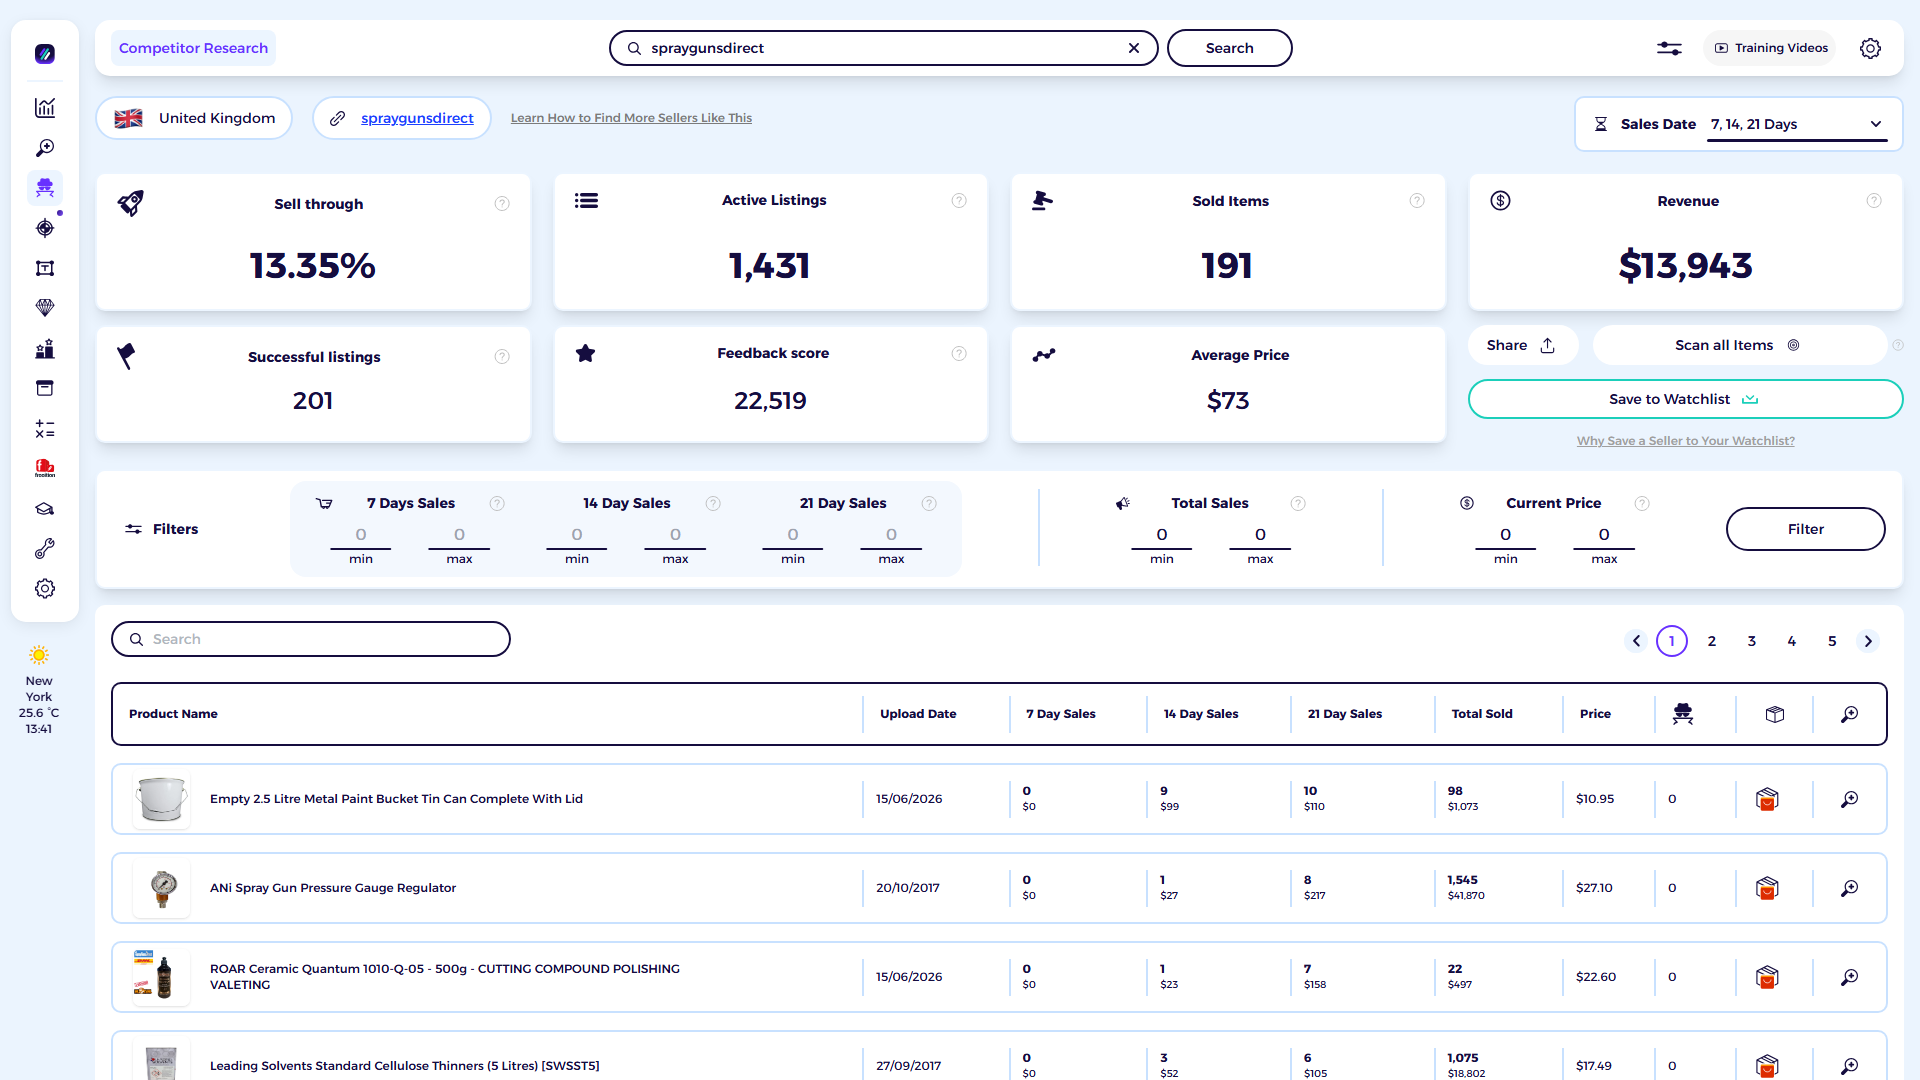Open ROAR Ceramic Quantum product row
Viewport: 1920px width, 1080px height.
tap(999, 977)
